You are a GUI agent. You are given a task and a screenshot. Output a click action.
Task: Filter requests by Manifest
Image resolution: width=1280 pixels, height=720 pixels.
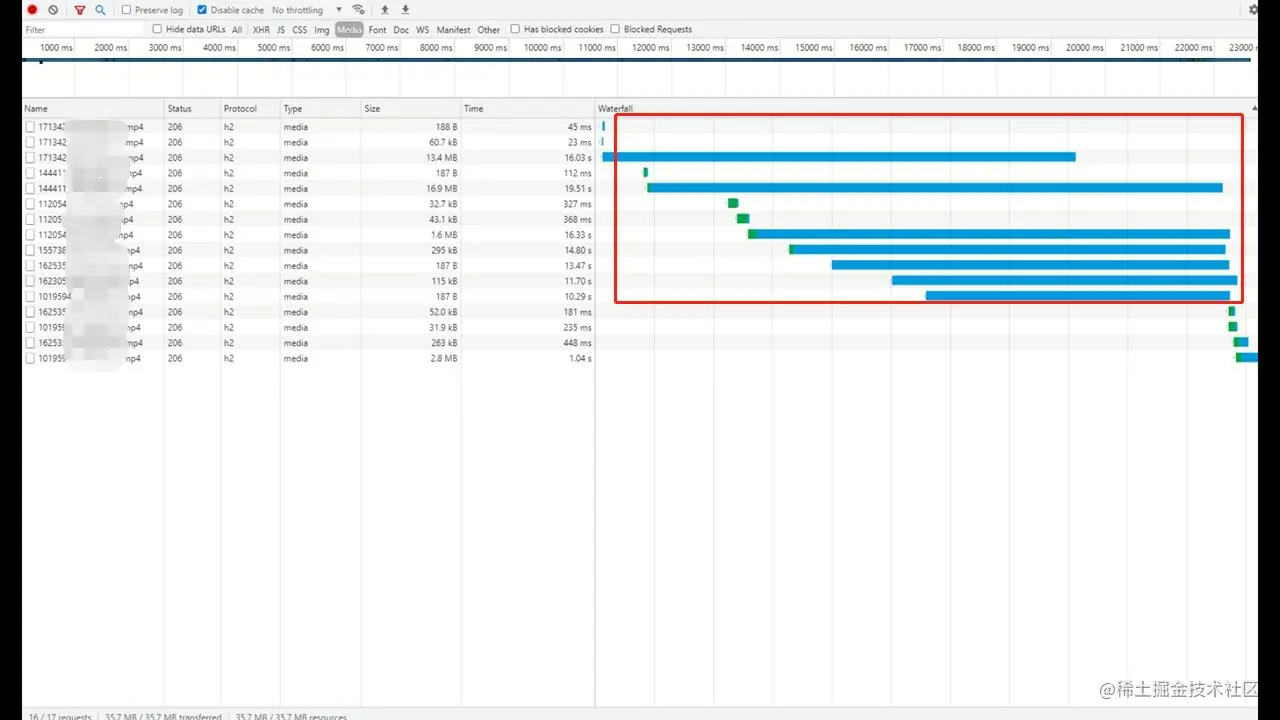[453, 30]
